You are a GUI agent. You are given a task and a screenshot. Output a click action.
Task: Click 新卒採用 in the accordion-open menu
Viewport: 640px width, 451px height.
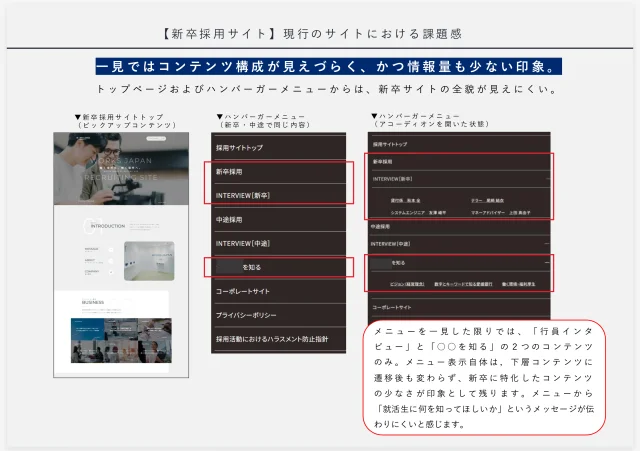[x=382, y=162]
